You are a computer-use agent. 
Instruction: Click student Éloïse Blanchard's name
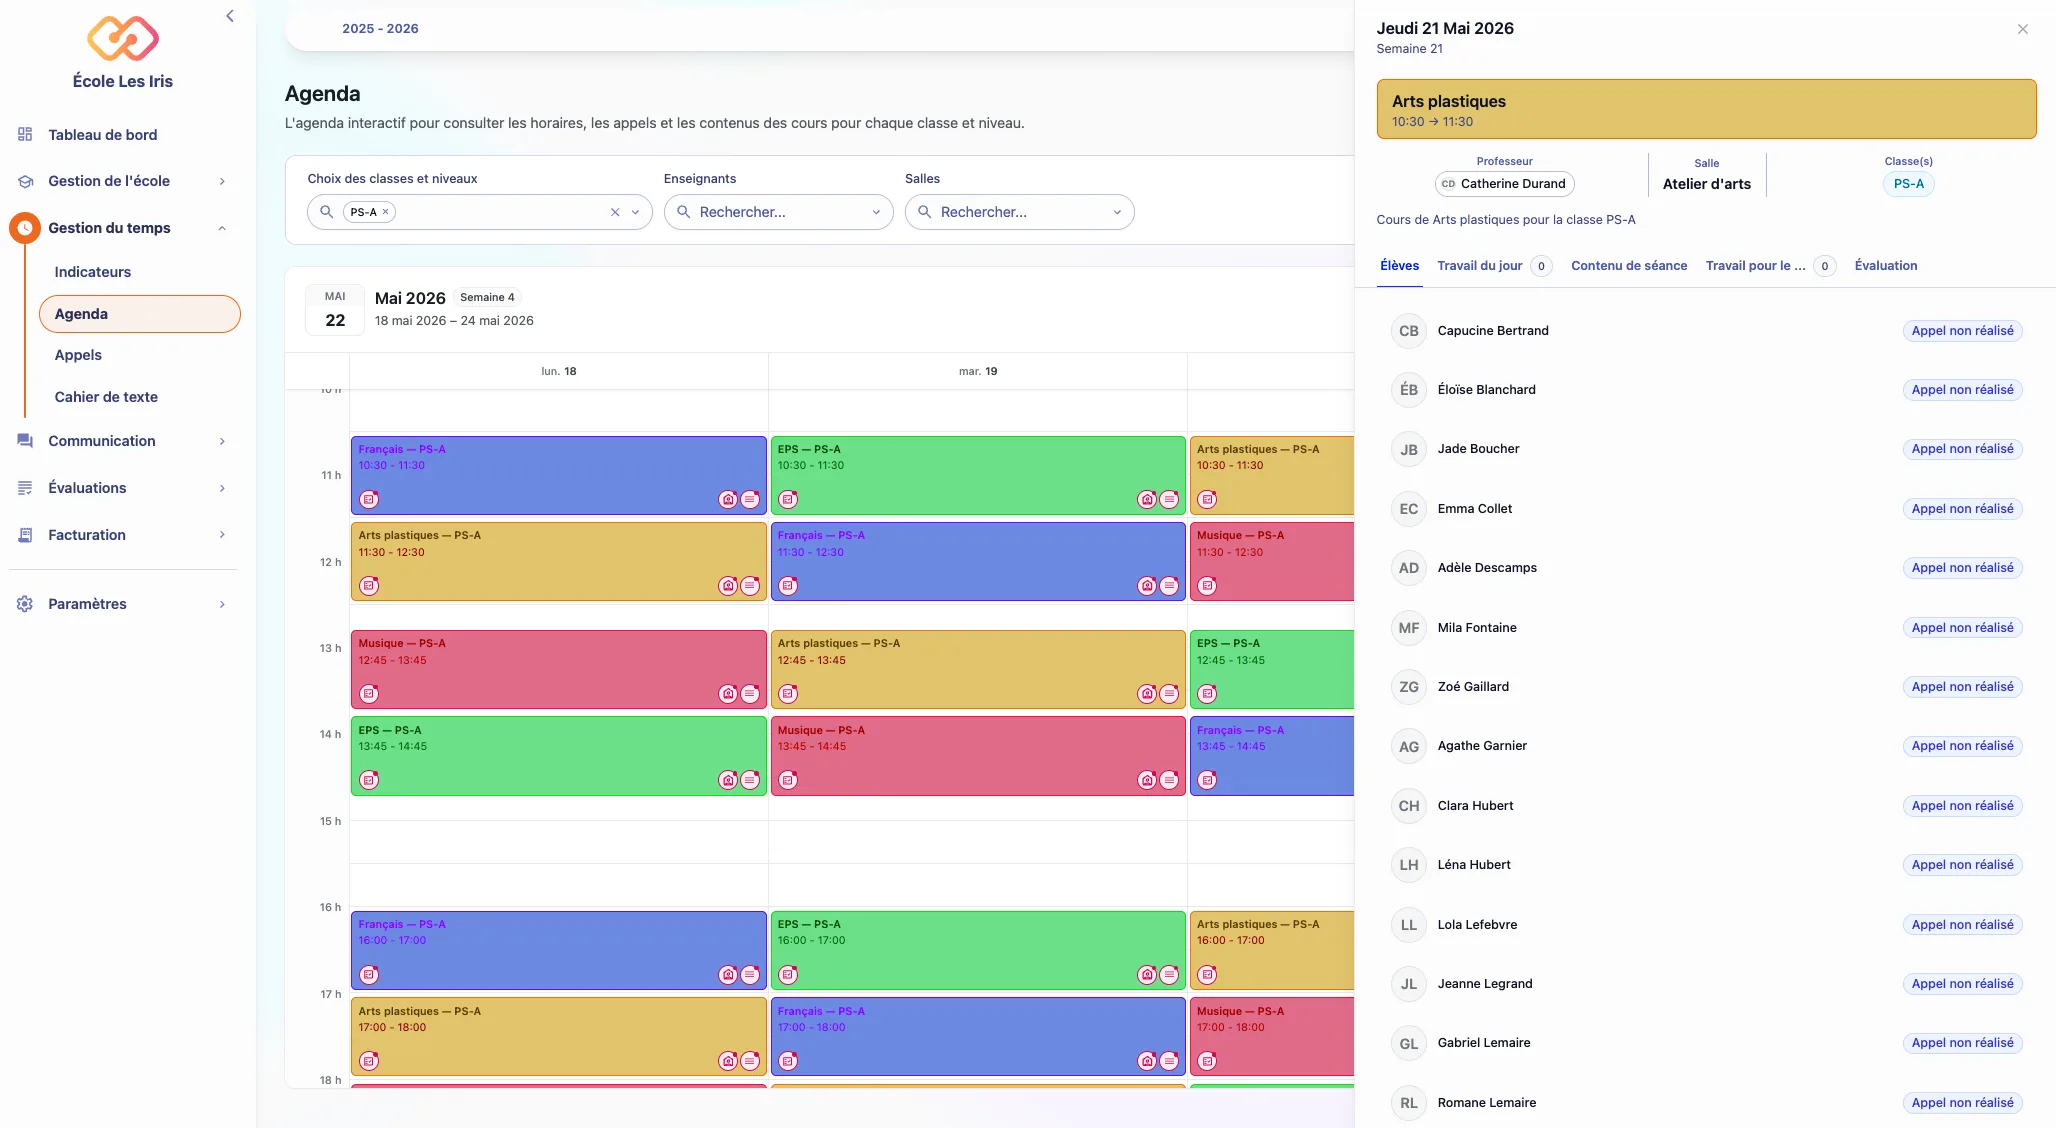[1486, 390]
